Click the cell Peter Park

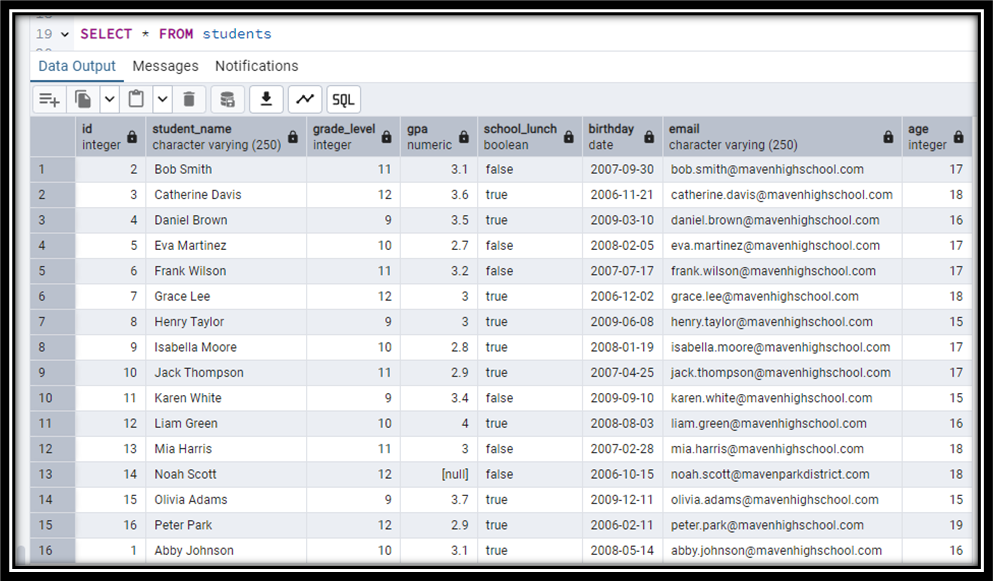[226, 525]
